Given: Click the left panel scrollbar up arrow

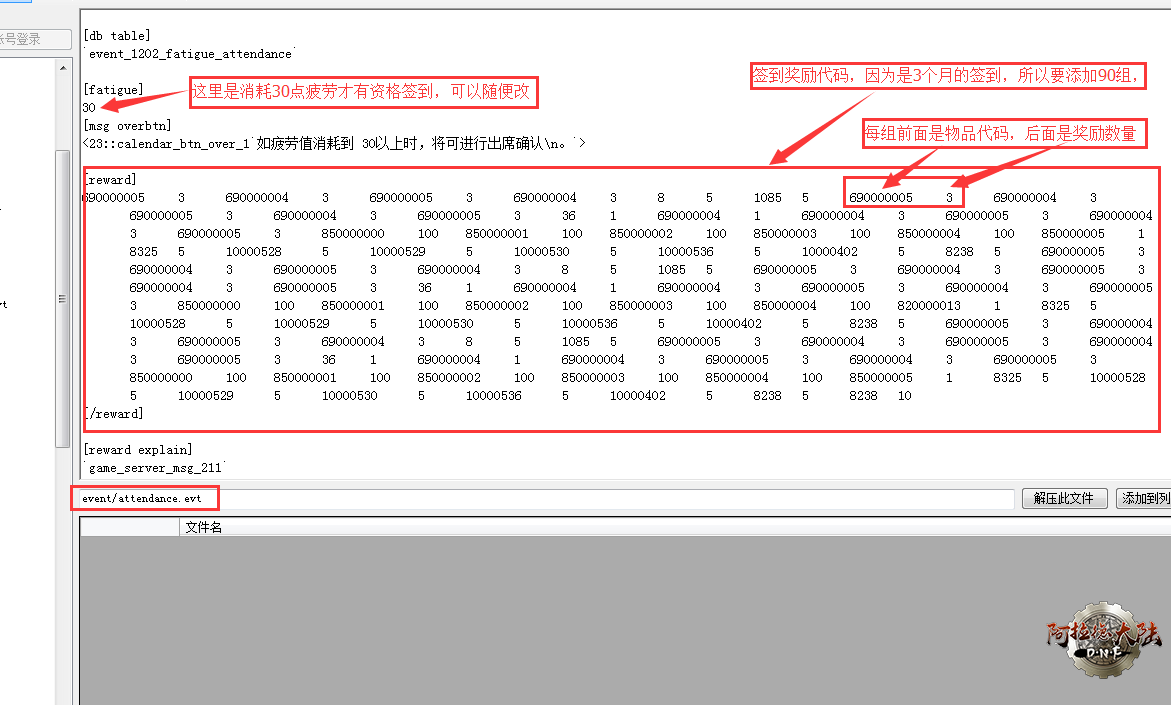Looking at the screenshot, I should pyautogui.click(x=62, y=66).
